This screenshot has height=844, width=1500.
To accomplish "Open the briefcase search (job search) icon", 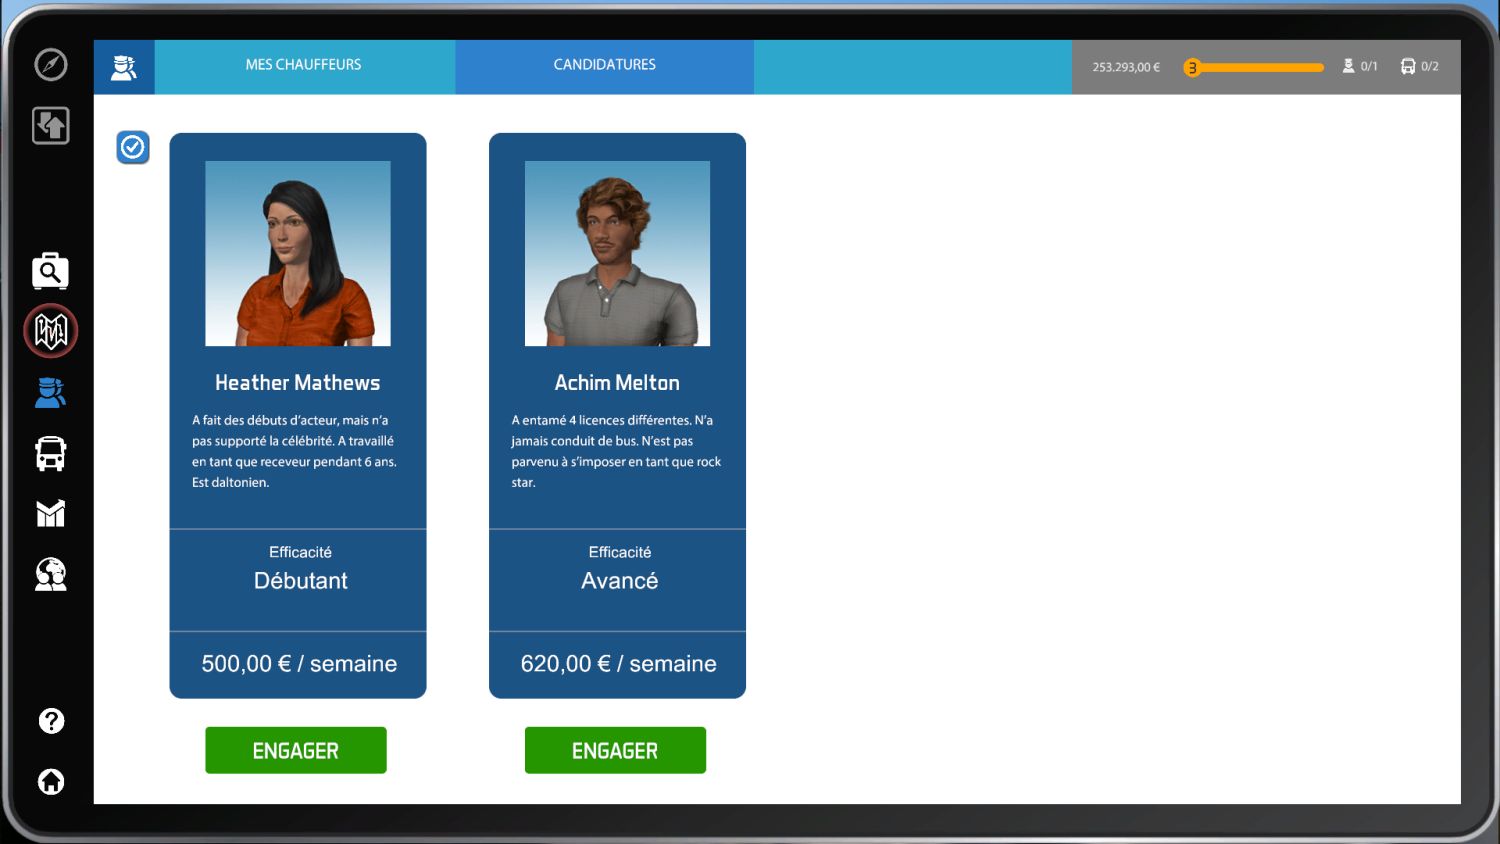I will (50, 271).
